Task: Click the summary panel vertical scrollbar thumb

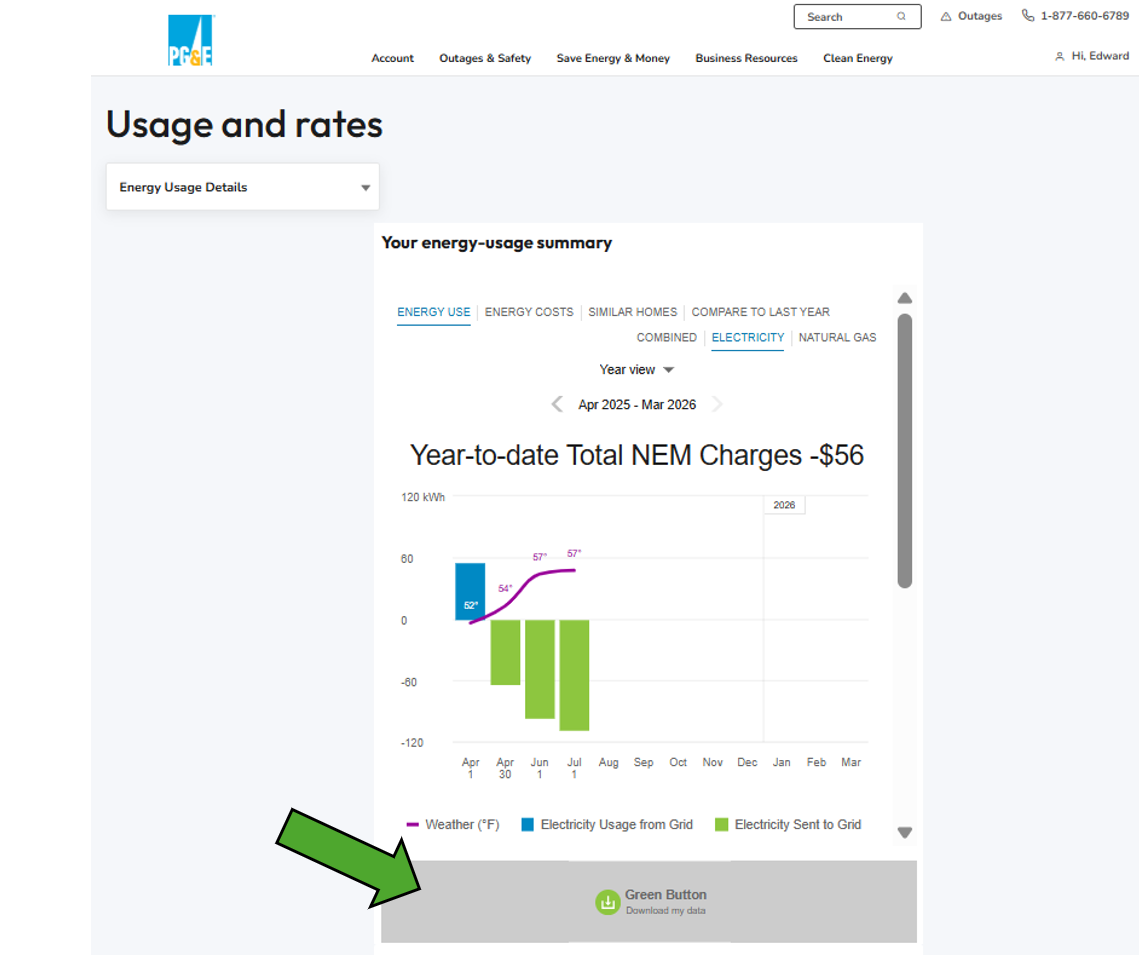Action: (904, 450)
